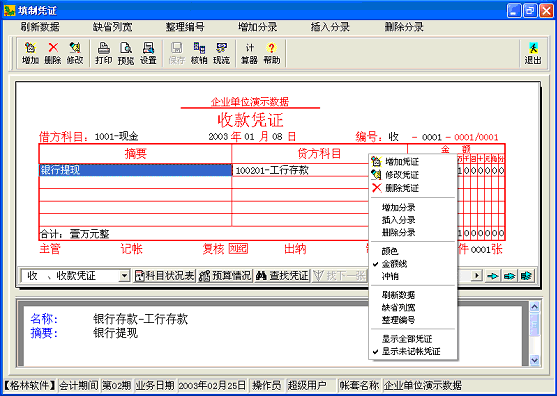This screenshot has width=557, height=396.
Task: Click the 银行提现 summary cell
Action: (135, 170)
